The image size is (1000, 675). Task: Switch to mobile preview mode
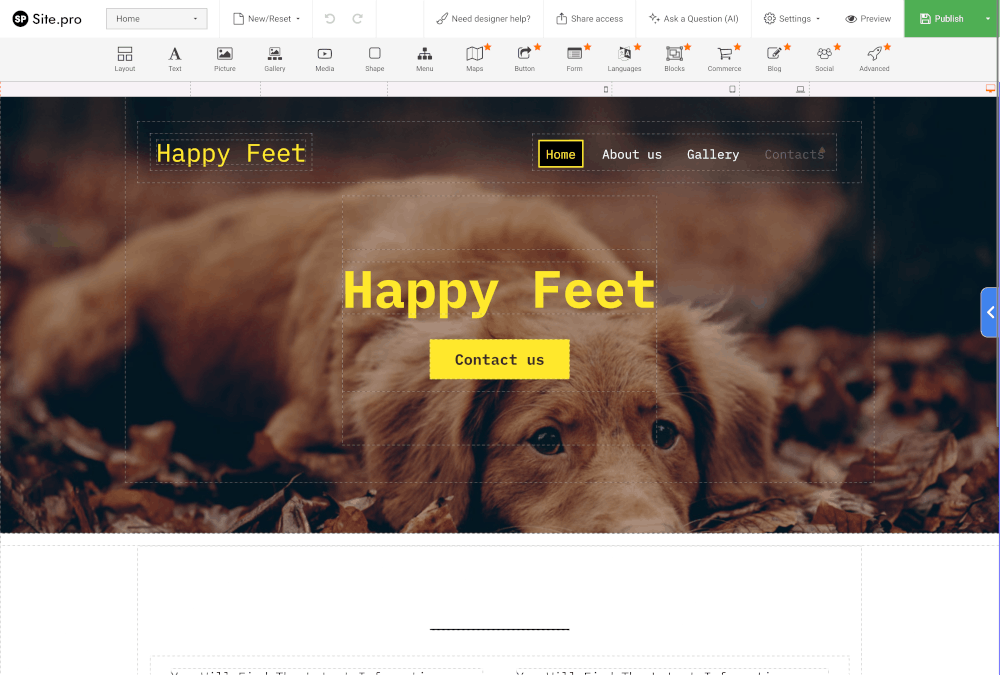click(605, 89)
